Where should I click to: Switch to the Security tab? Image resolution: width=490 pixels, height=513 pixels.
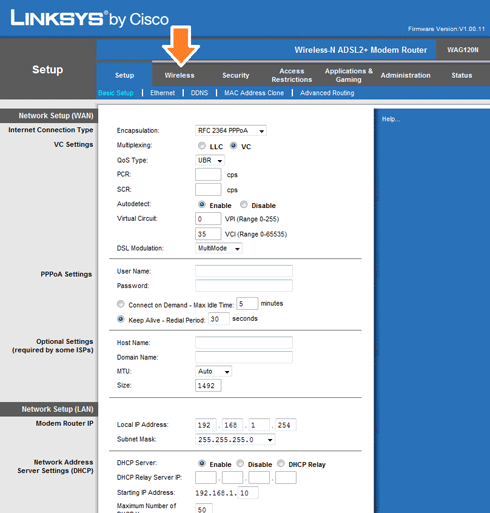coord(236,75)
